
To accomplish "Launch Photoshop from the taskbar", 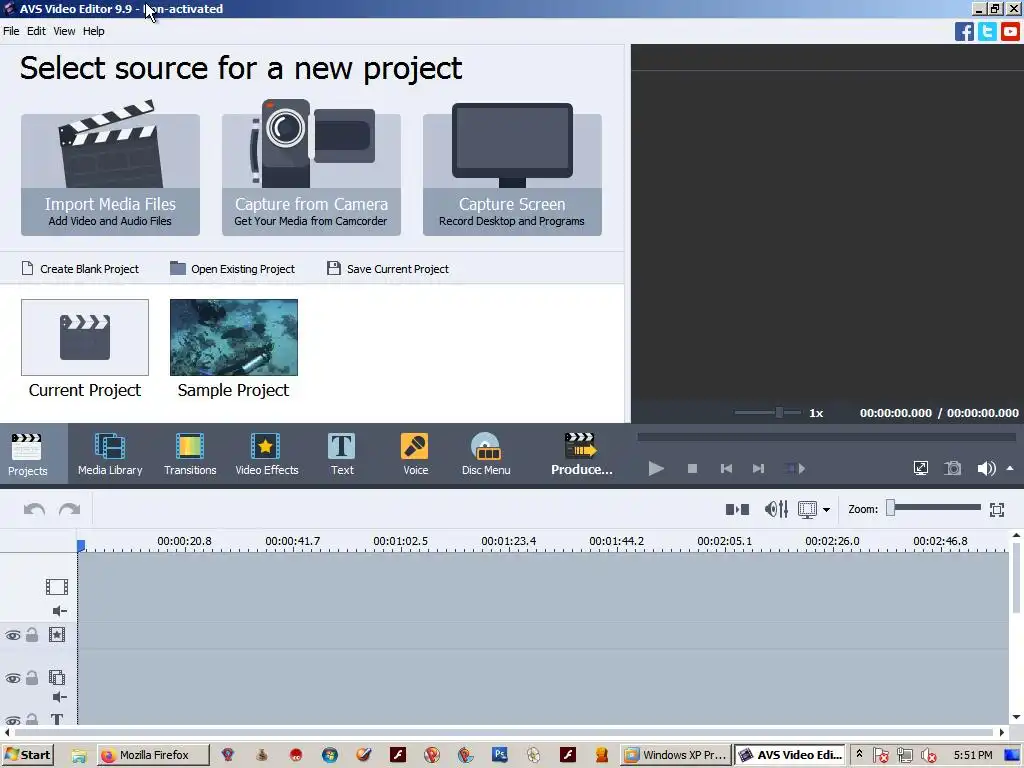I will coord(500,754).
